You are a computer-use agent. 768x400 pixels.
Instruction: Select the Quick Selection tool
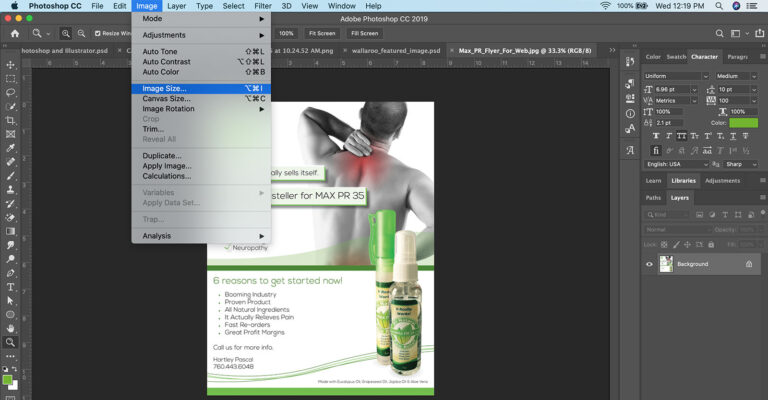[x=10, y=106]
